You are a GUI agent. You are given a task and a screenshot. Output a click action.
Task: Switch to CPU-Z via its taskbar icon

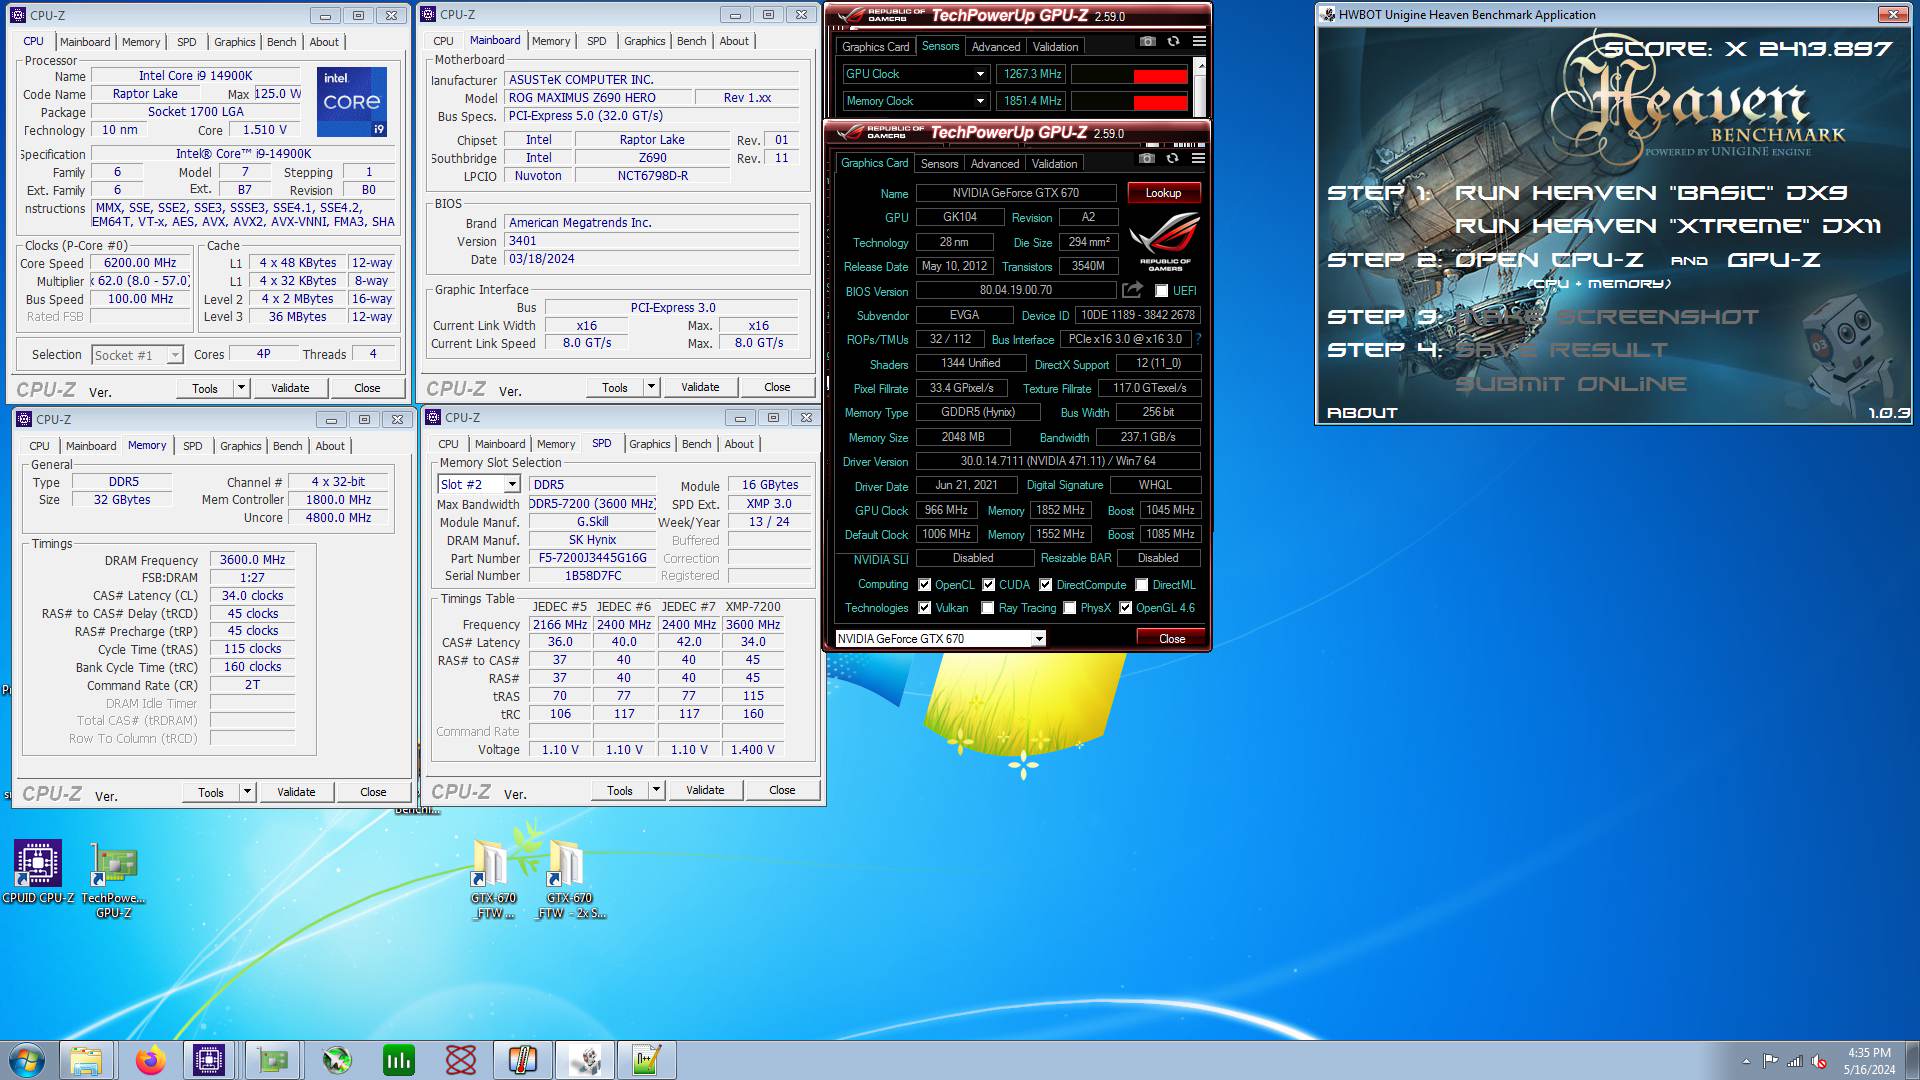209,1060
